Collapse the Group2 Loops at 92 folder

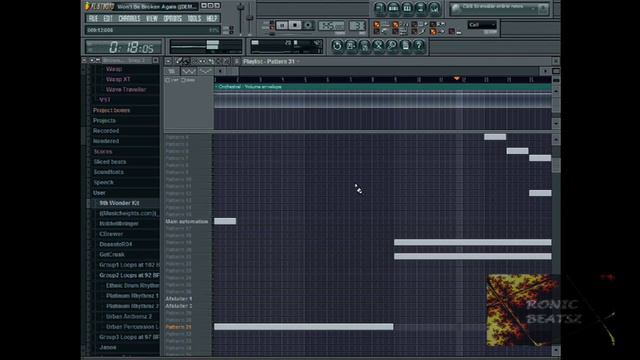click(x=129, y=275)
